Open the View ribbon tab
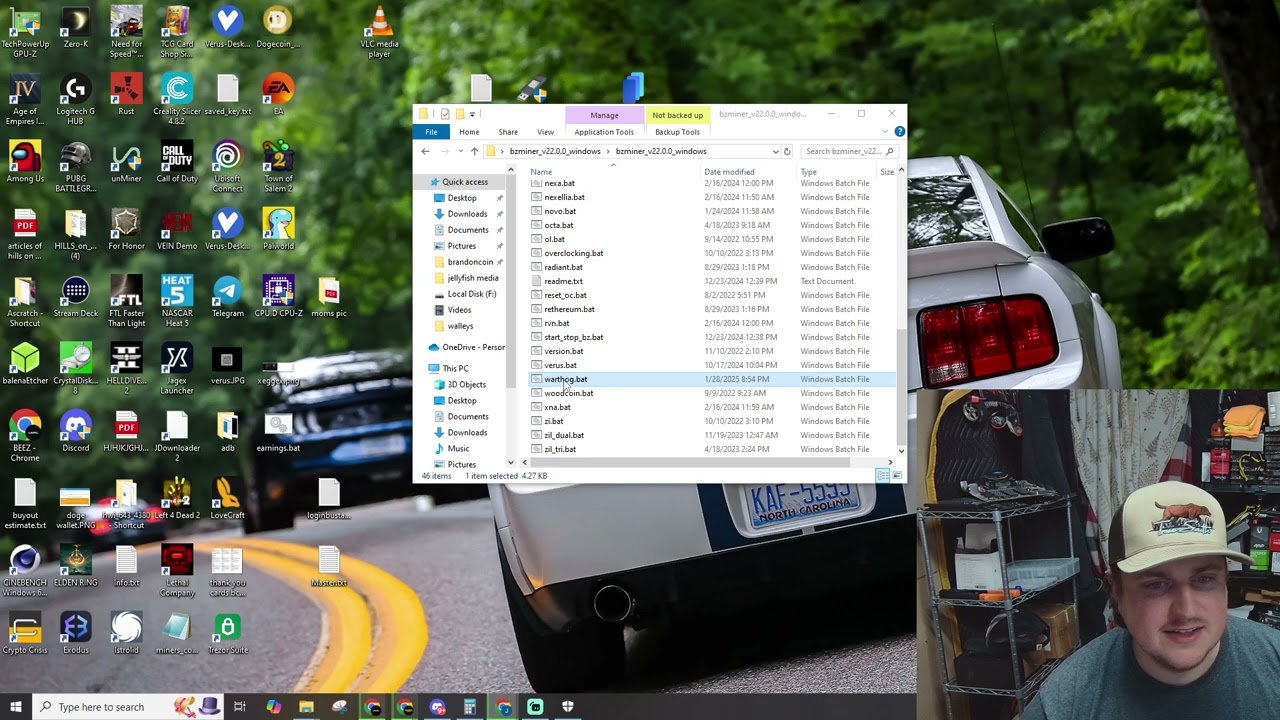The width and height of the screenshot is (1280, 720). coord(545,132)
